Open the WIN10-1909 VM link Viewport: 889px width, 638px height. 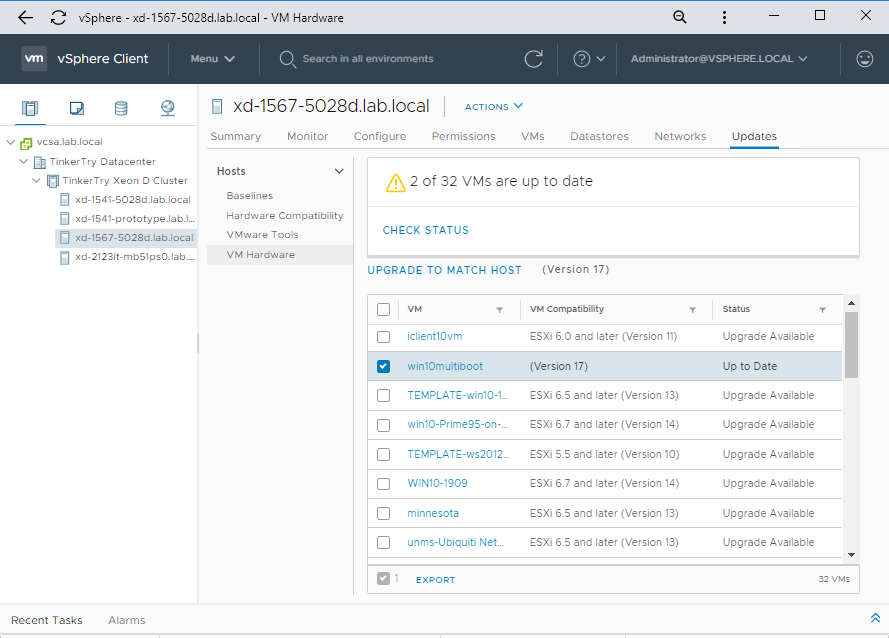tap(437, 484)
